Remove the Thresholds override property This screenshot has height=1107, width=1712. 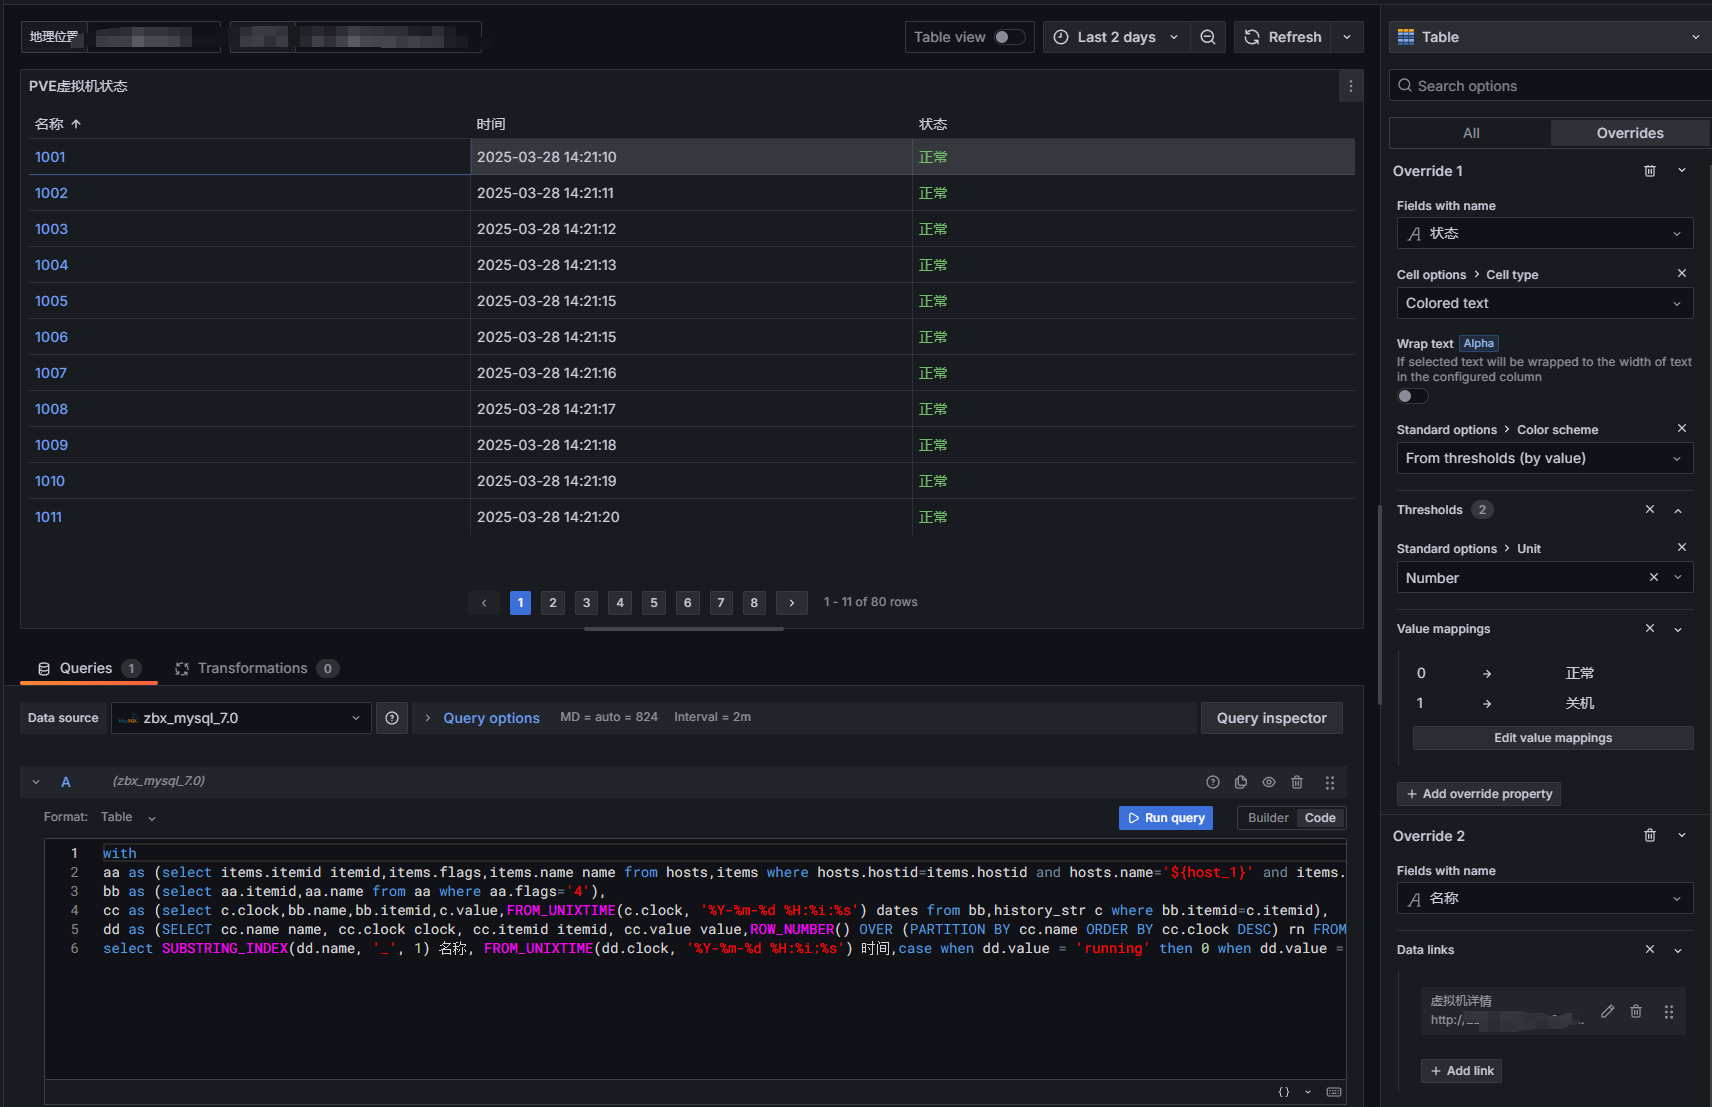[1650, 510]
